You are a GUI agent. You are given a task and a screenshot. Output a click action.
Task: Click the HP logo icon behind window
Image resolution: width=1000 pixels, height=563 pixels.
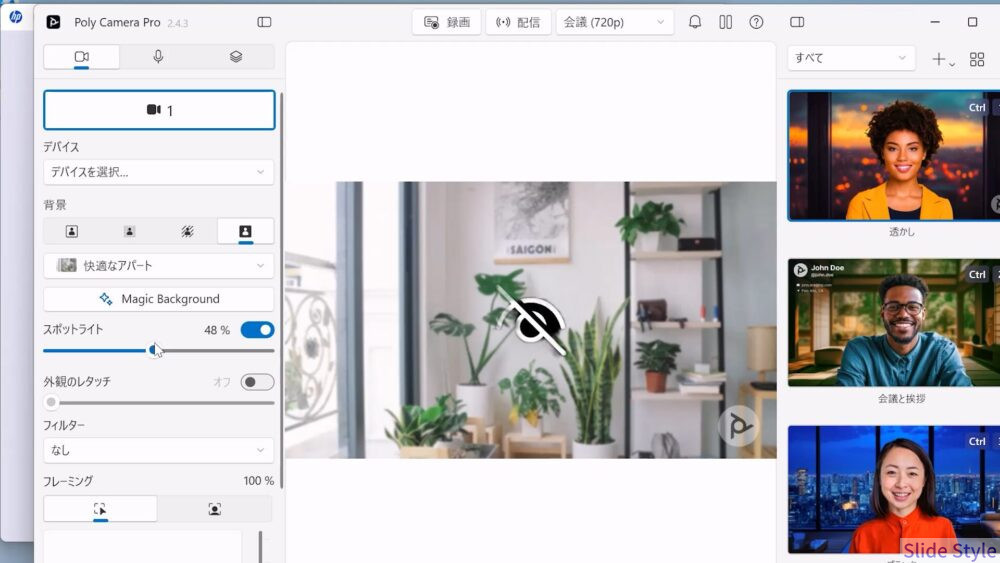(15, 17)
